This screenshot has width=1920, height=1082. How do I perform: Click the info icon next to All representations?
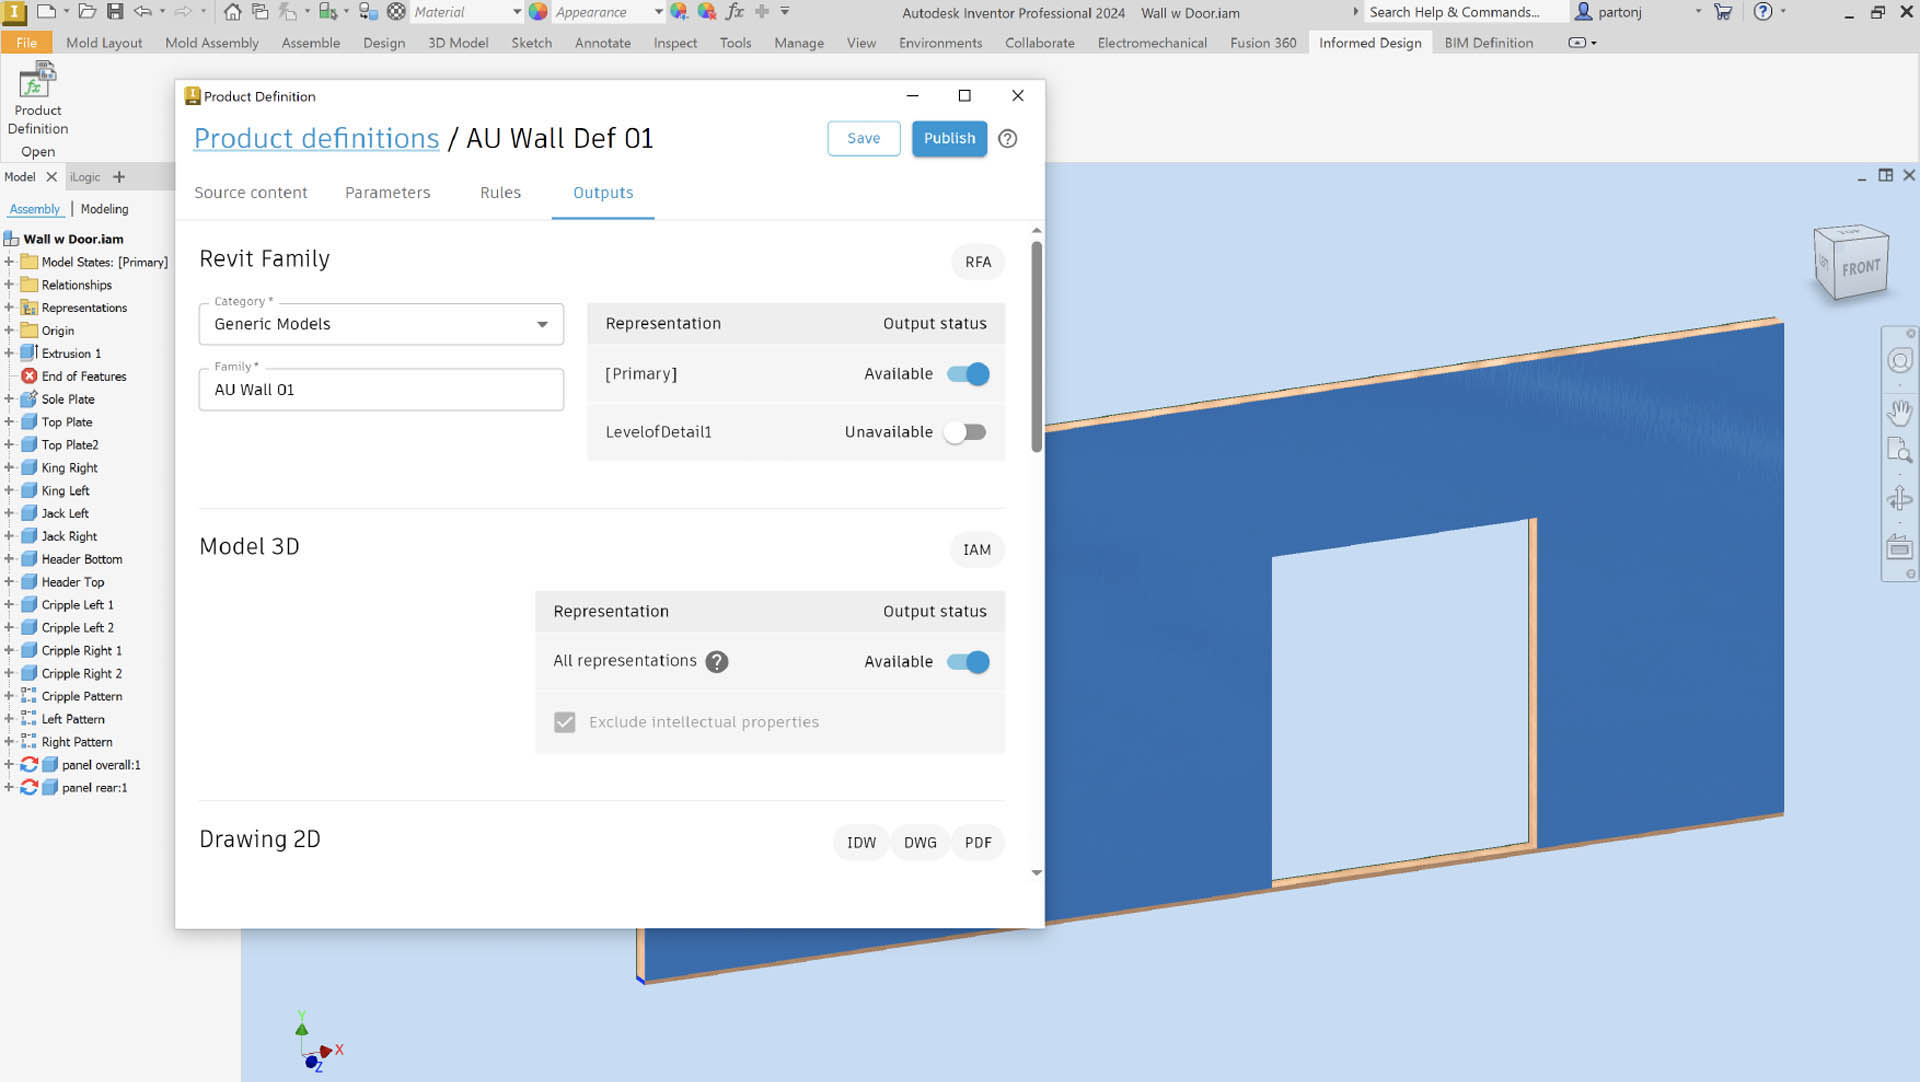click(x=716, y=662)
